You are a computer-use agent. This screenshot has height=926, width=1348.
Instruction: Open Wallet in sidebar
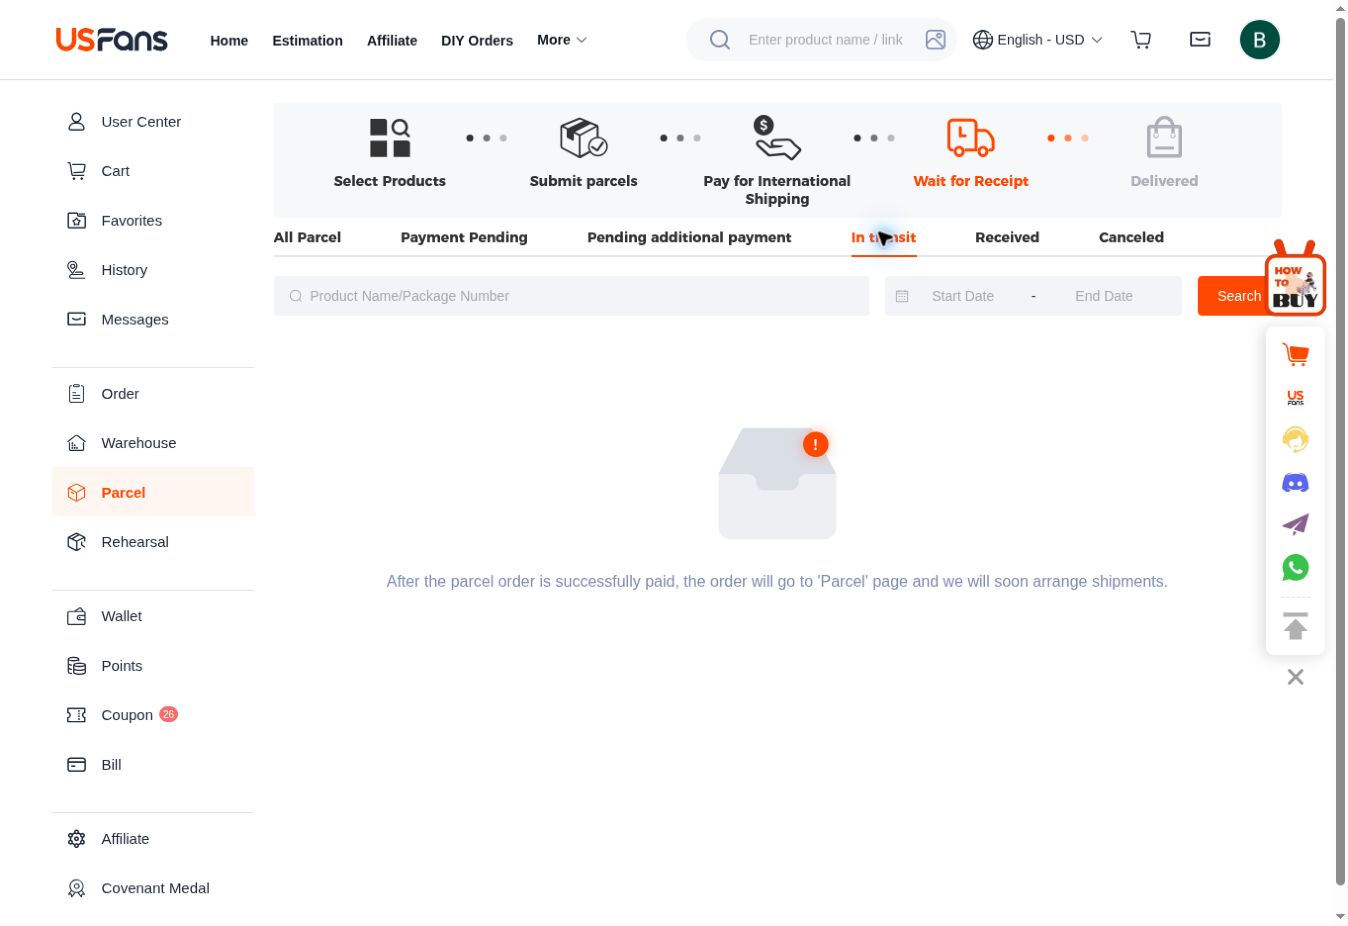click(x=153, y=616)
